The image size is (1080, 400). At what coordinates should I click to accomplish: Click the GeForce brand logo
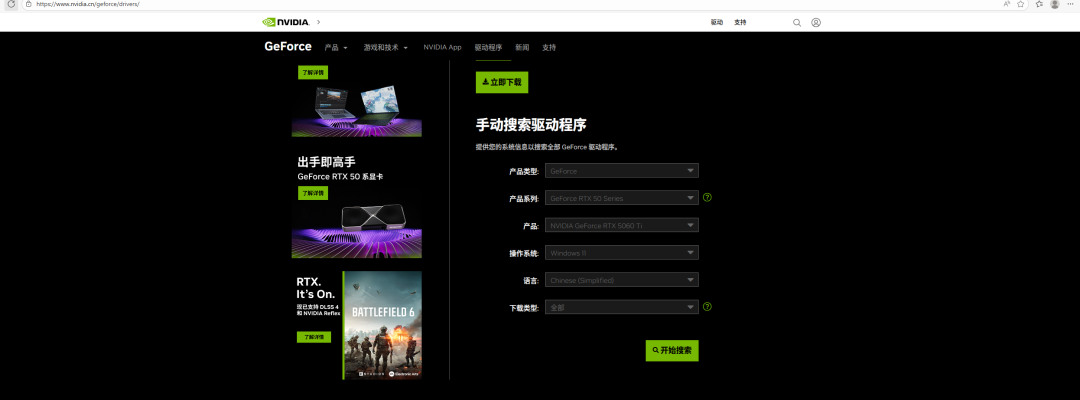click(x=288, y=47)
